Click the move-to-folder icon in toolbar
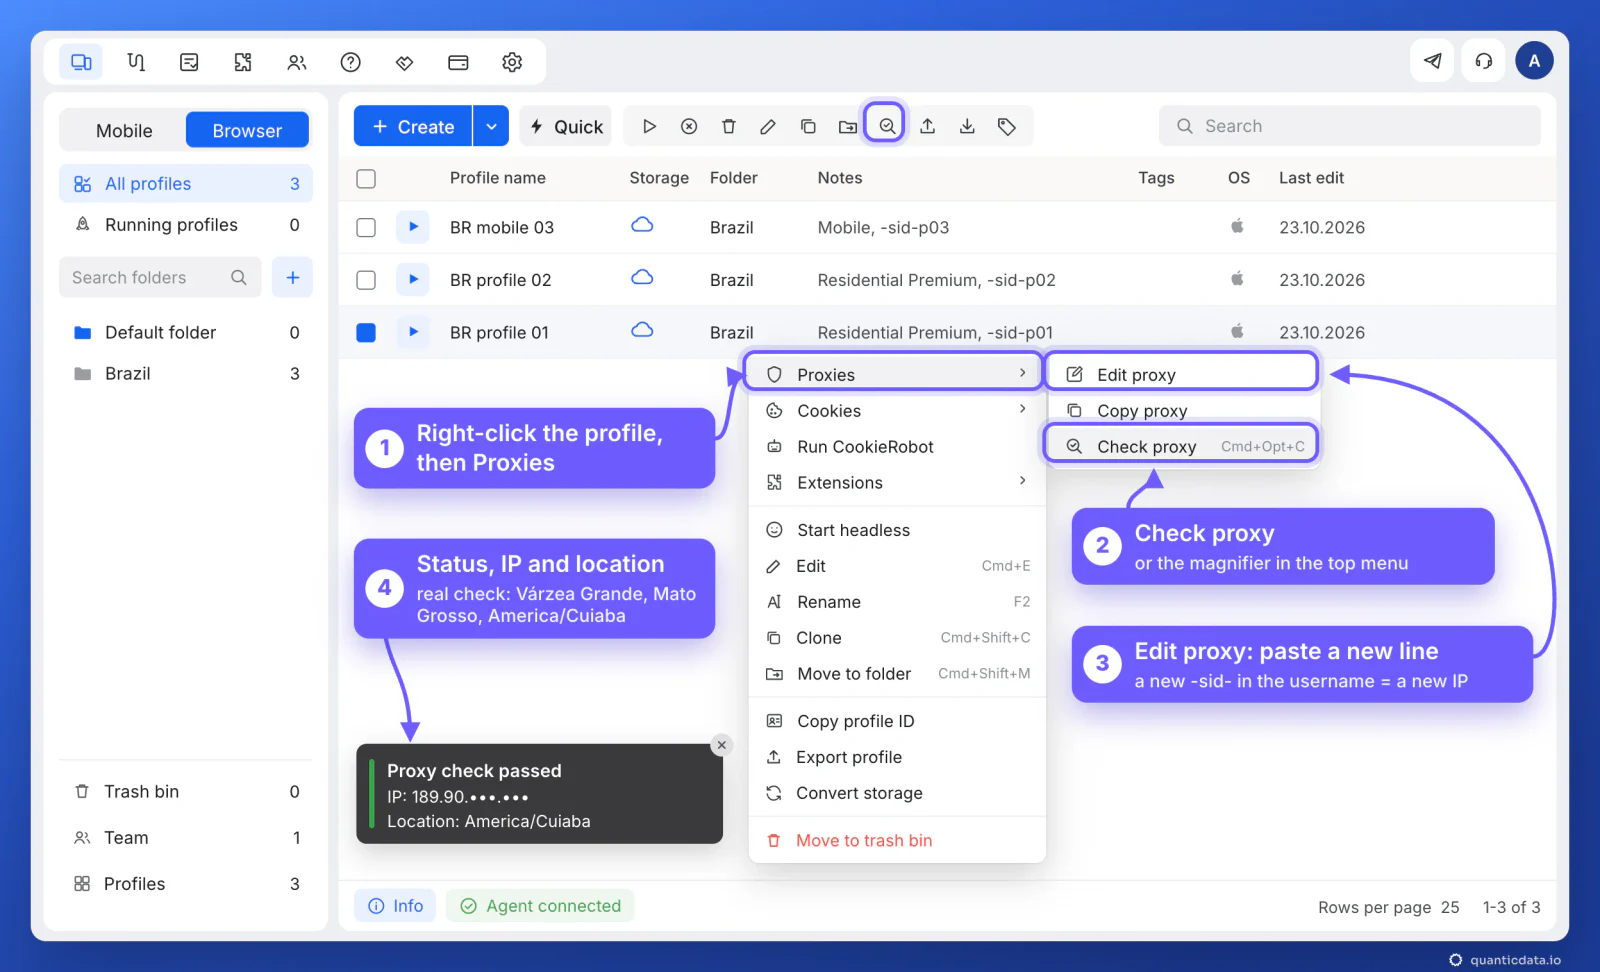1600x972 pixels. pos(848,127)
